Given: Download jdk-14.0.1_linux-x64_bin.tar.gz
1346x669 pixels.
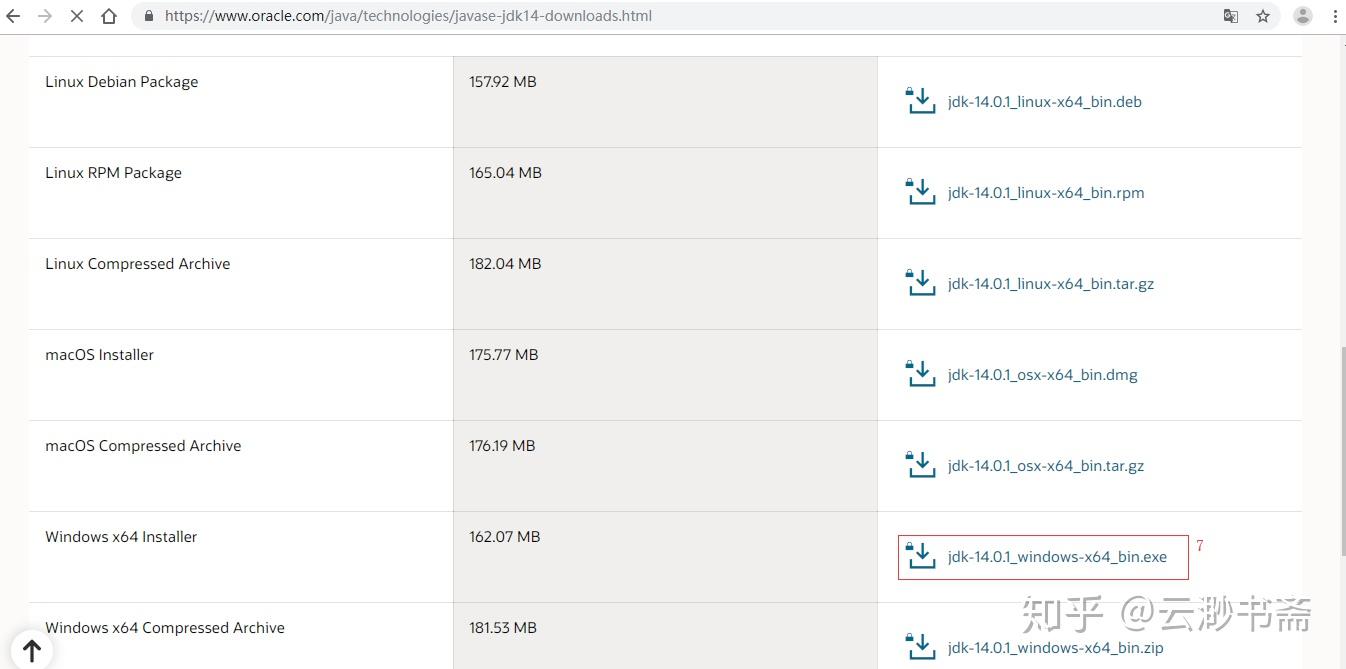Looking at the screenshot, I should (1050, 284).
